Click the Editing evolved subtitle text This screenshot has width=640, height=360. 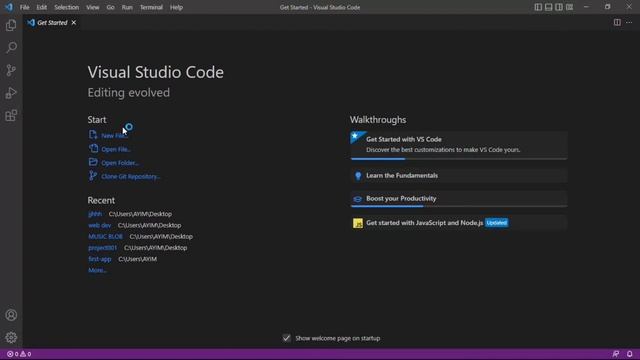click(x=129, y=93)
